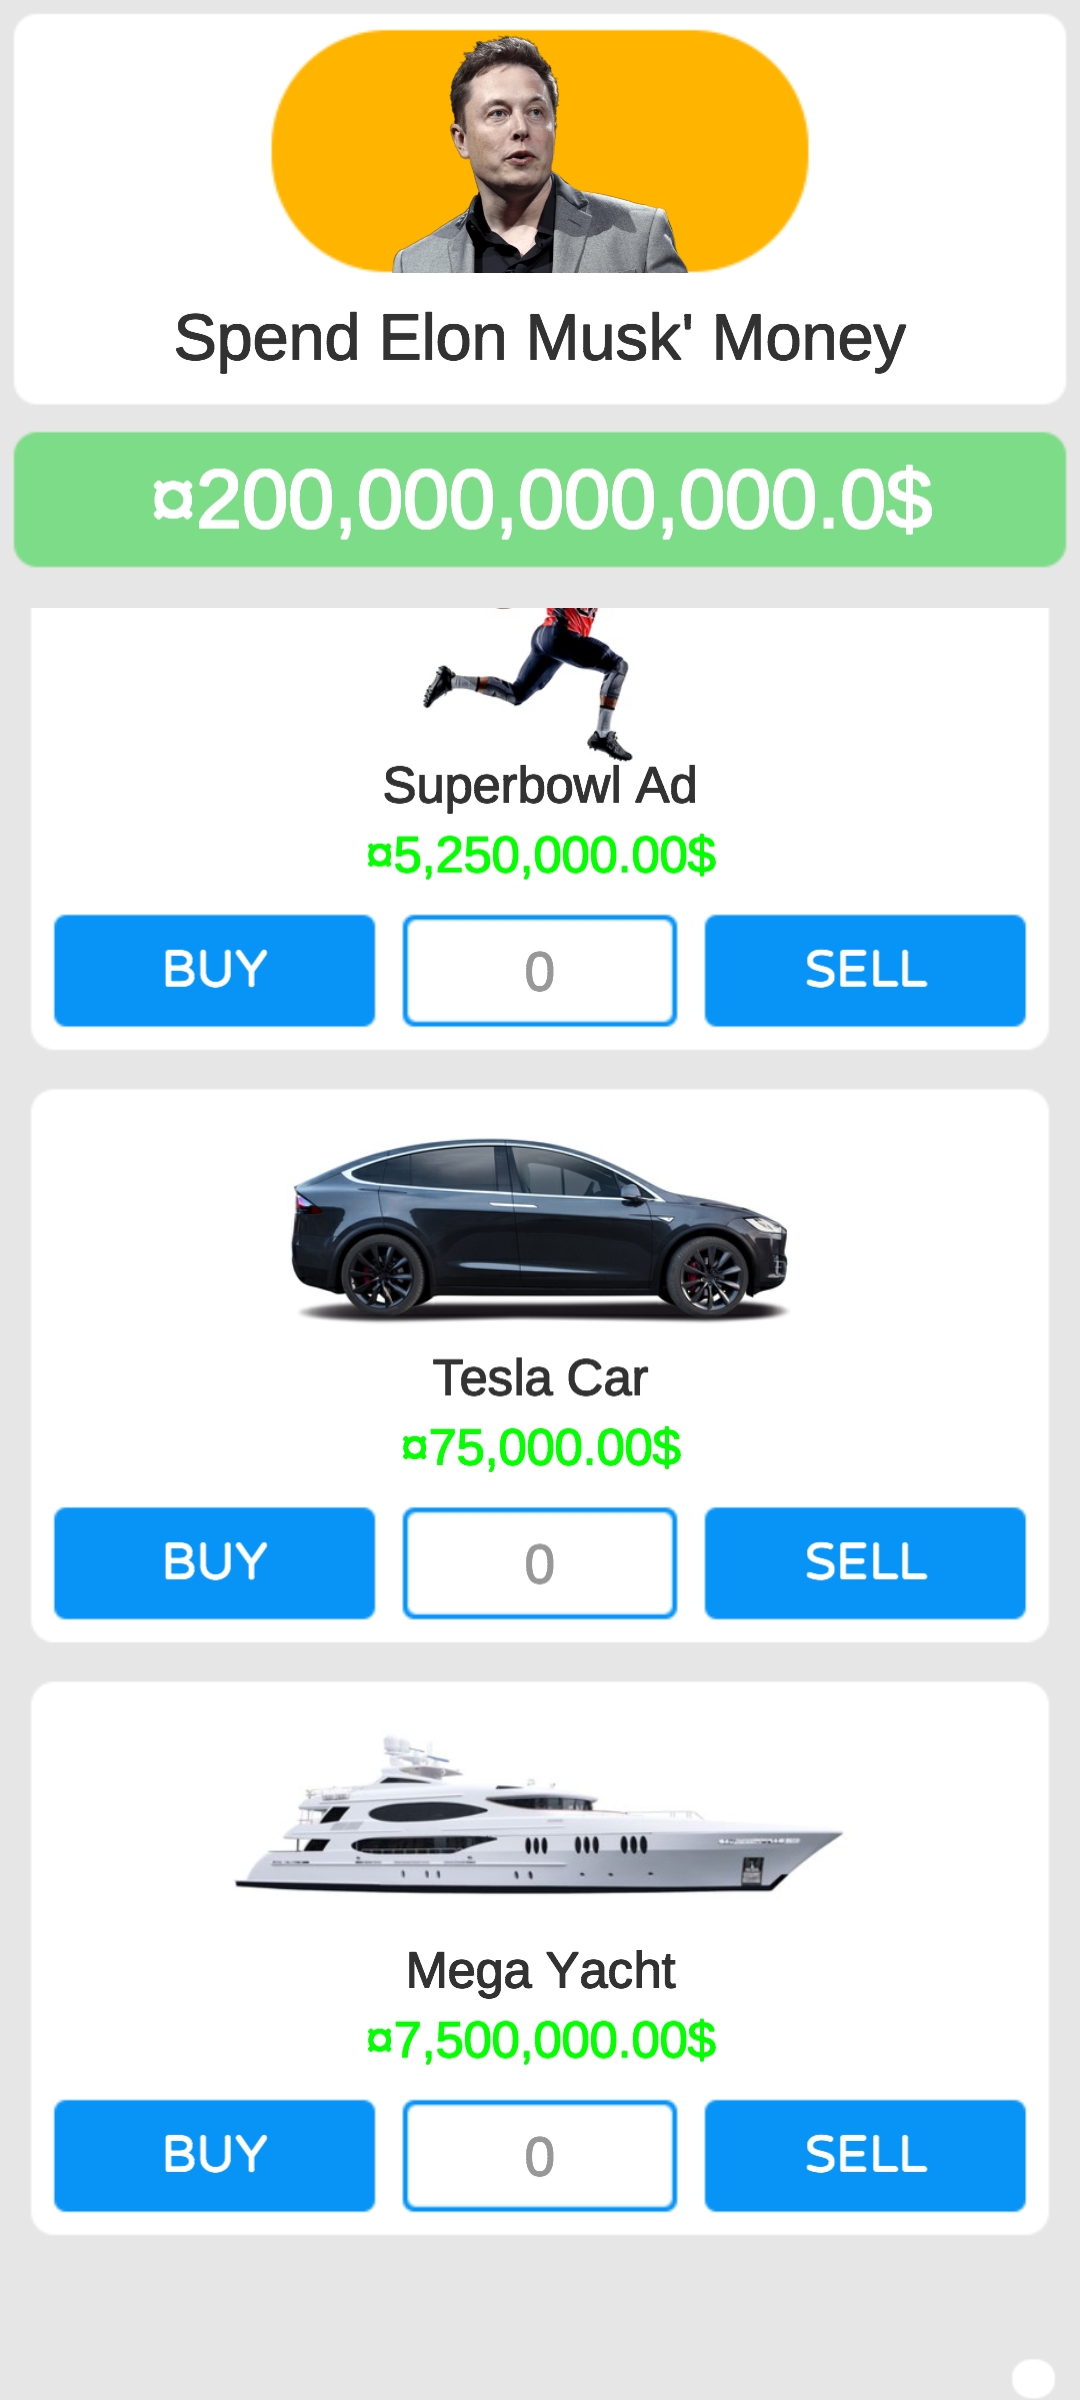Image resolution: width=1080 pixels, height=2400 pixels.
Task: Click the Mega Yacht price text
Action: point(541,2040)
